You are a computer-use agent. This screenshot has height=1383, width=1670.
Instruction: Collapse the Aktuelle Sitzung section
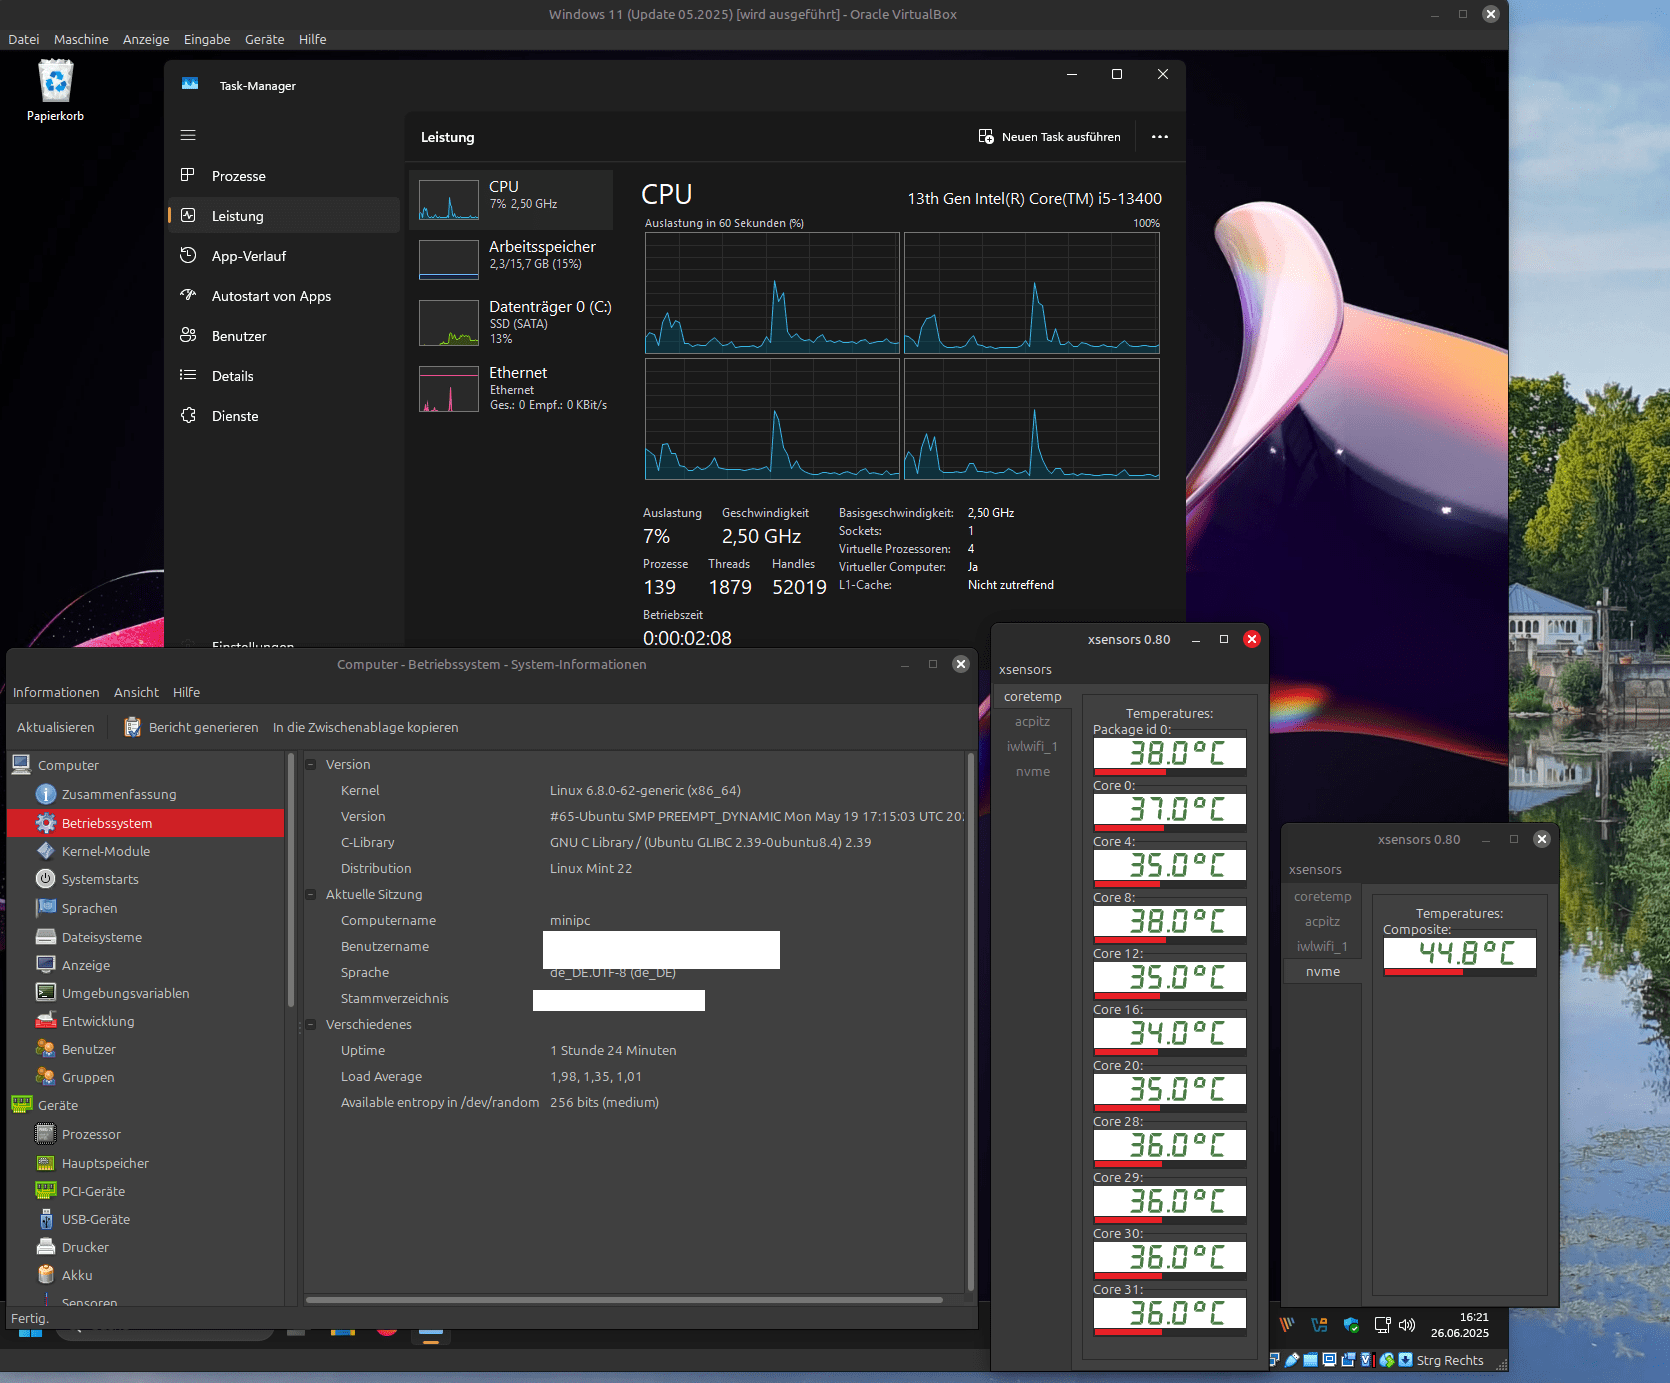click(x=311, y=894)
